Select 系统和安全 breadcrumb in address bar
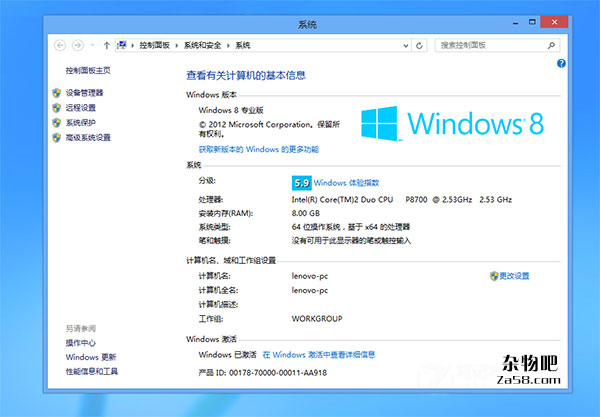Viewport: 600px width, 417px height. (202, 46)
